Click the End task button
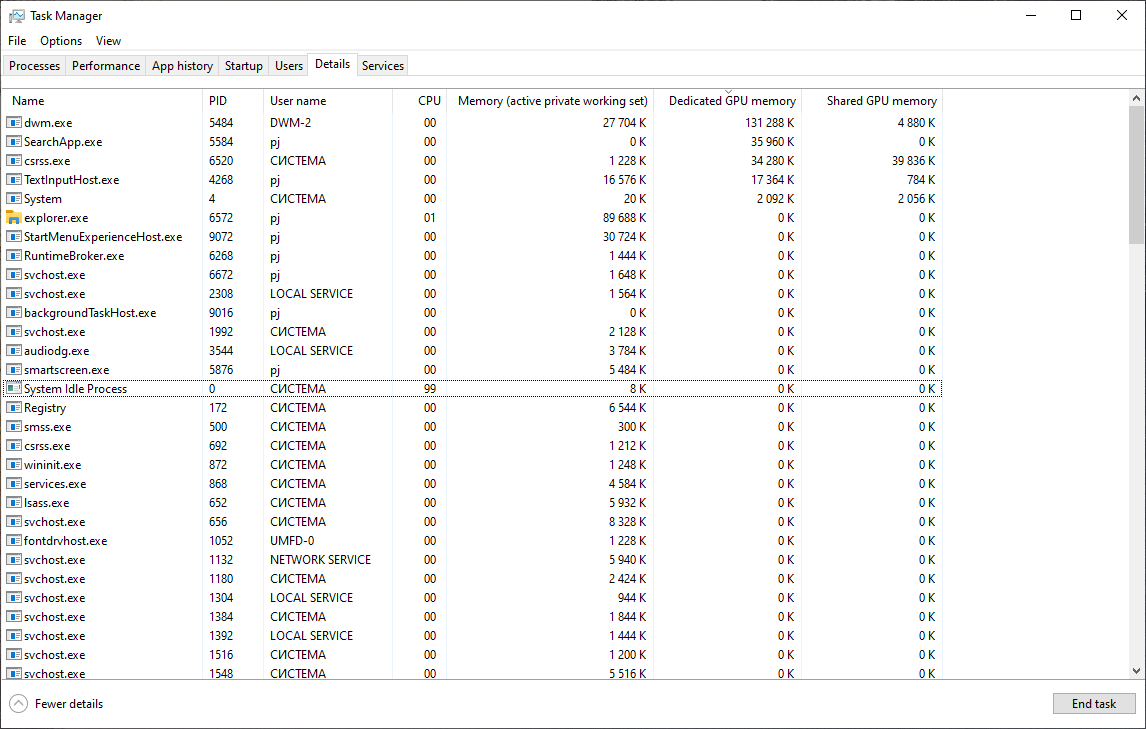1146x729 pixels. pos(1093,703)
